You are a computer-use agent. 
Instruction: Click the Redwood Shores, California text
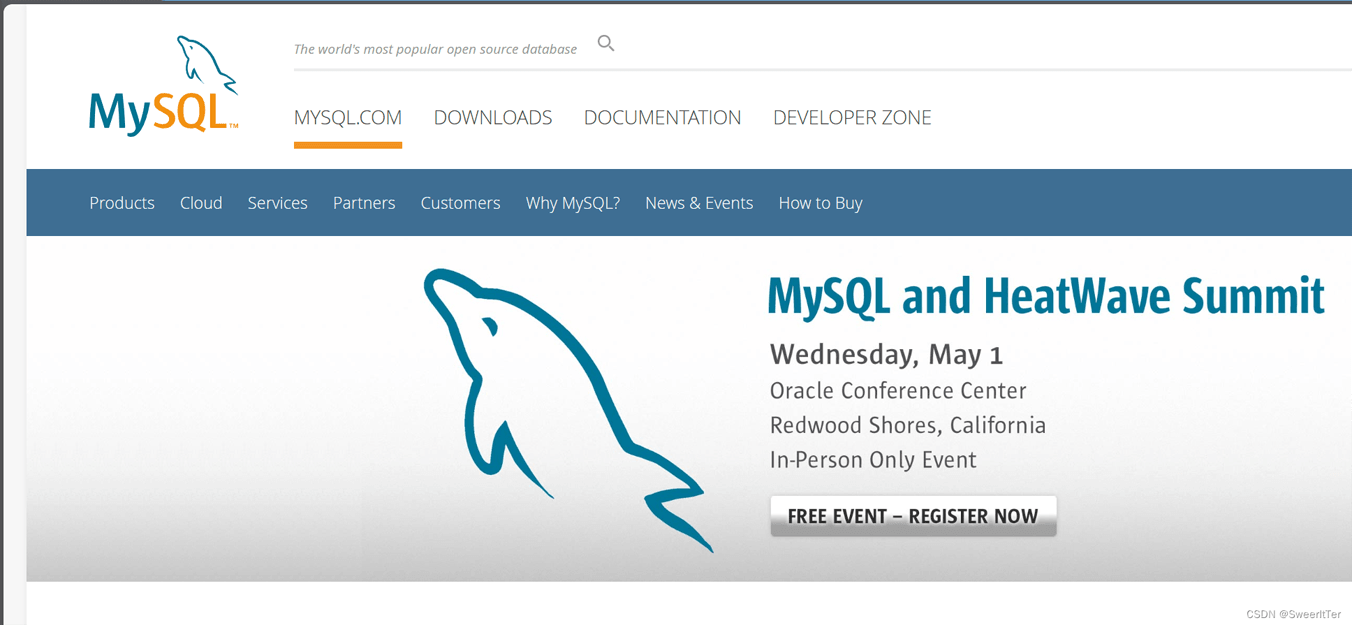(x=908, y=426)
